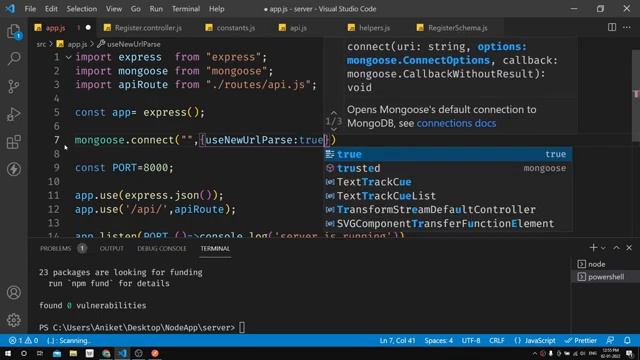The height and width of the screenshot is (360, 640).
Task: Switch to the Register.controller.js tab
Action: pos(148,28)
